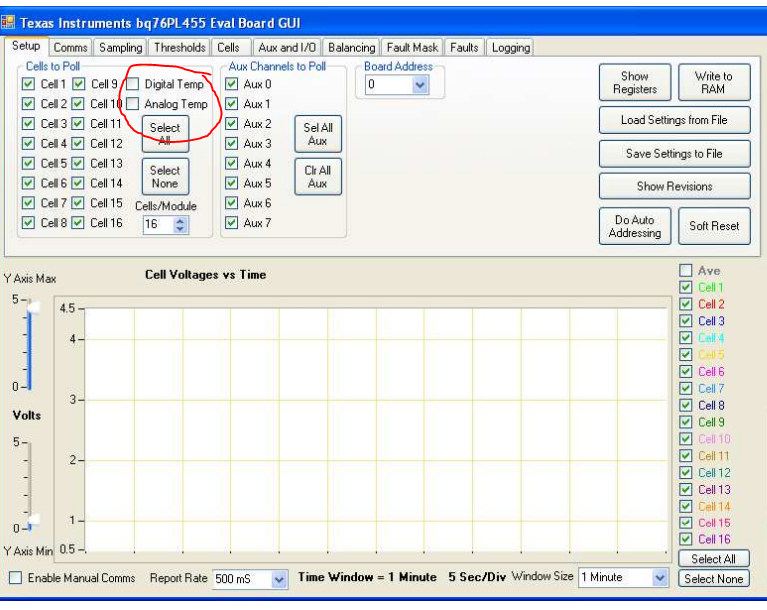Image resolution: width=767 pixels, height=610 pixels.
Task: Uncheck Aux 0 channel
Action: pyautogui.click(x=232, y=84)
